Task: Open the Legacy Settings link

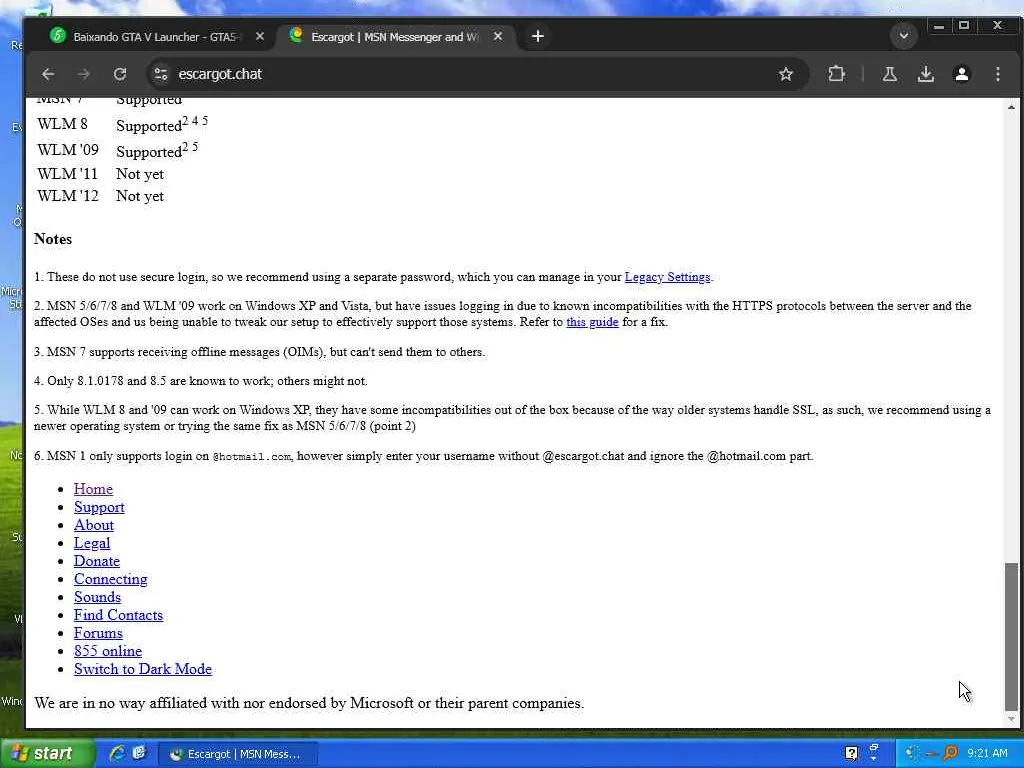Action: [667, 277]
